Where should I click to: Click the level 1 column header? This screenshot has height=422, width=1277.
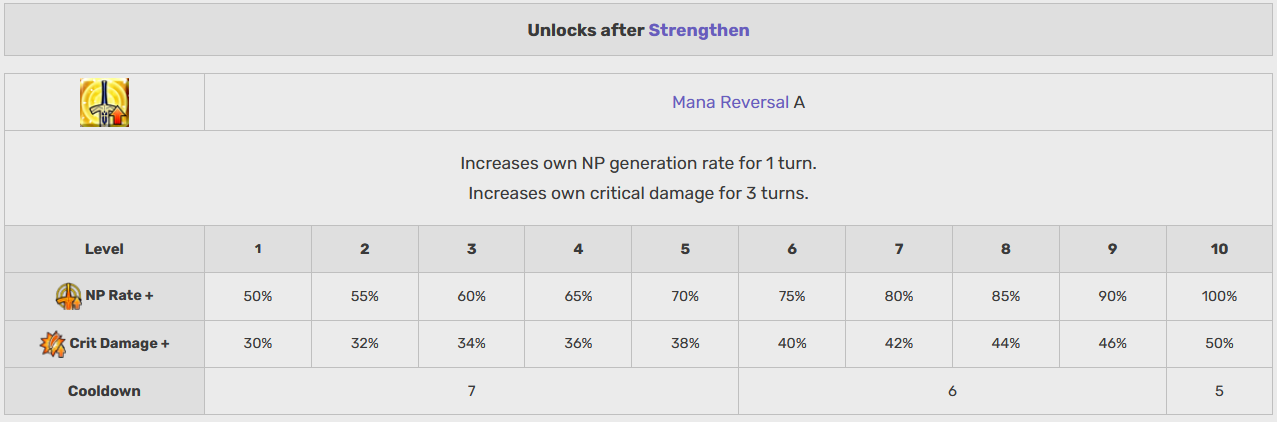(x=258, y=249)
